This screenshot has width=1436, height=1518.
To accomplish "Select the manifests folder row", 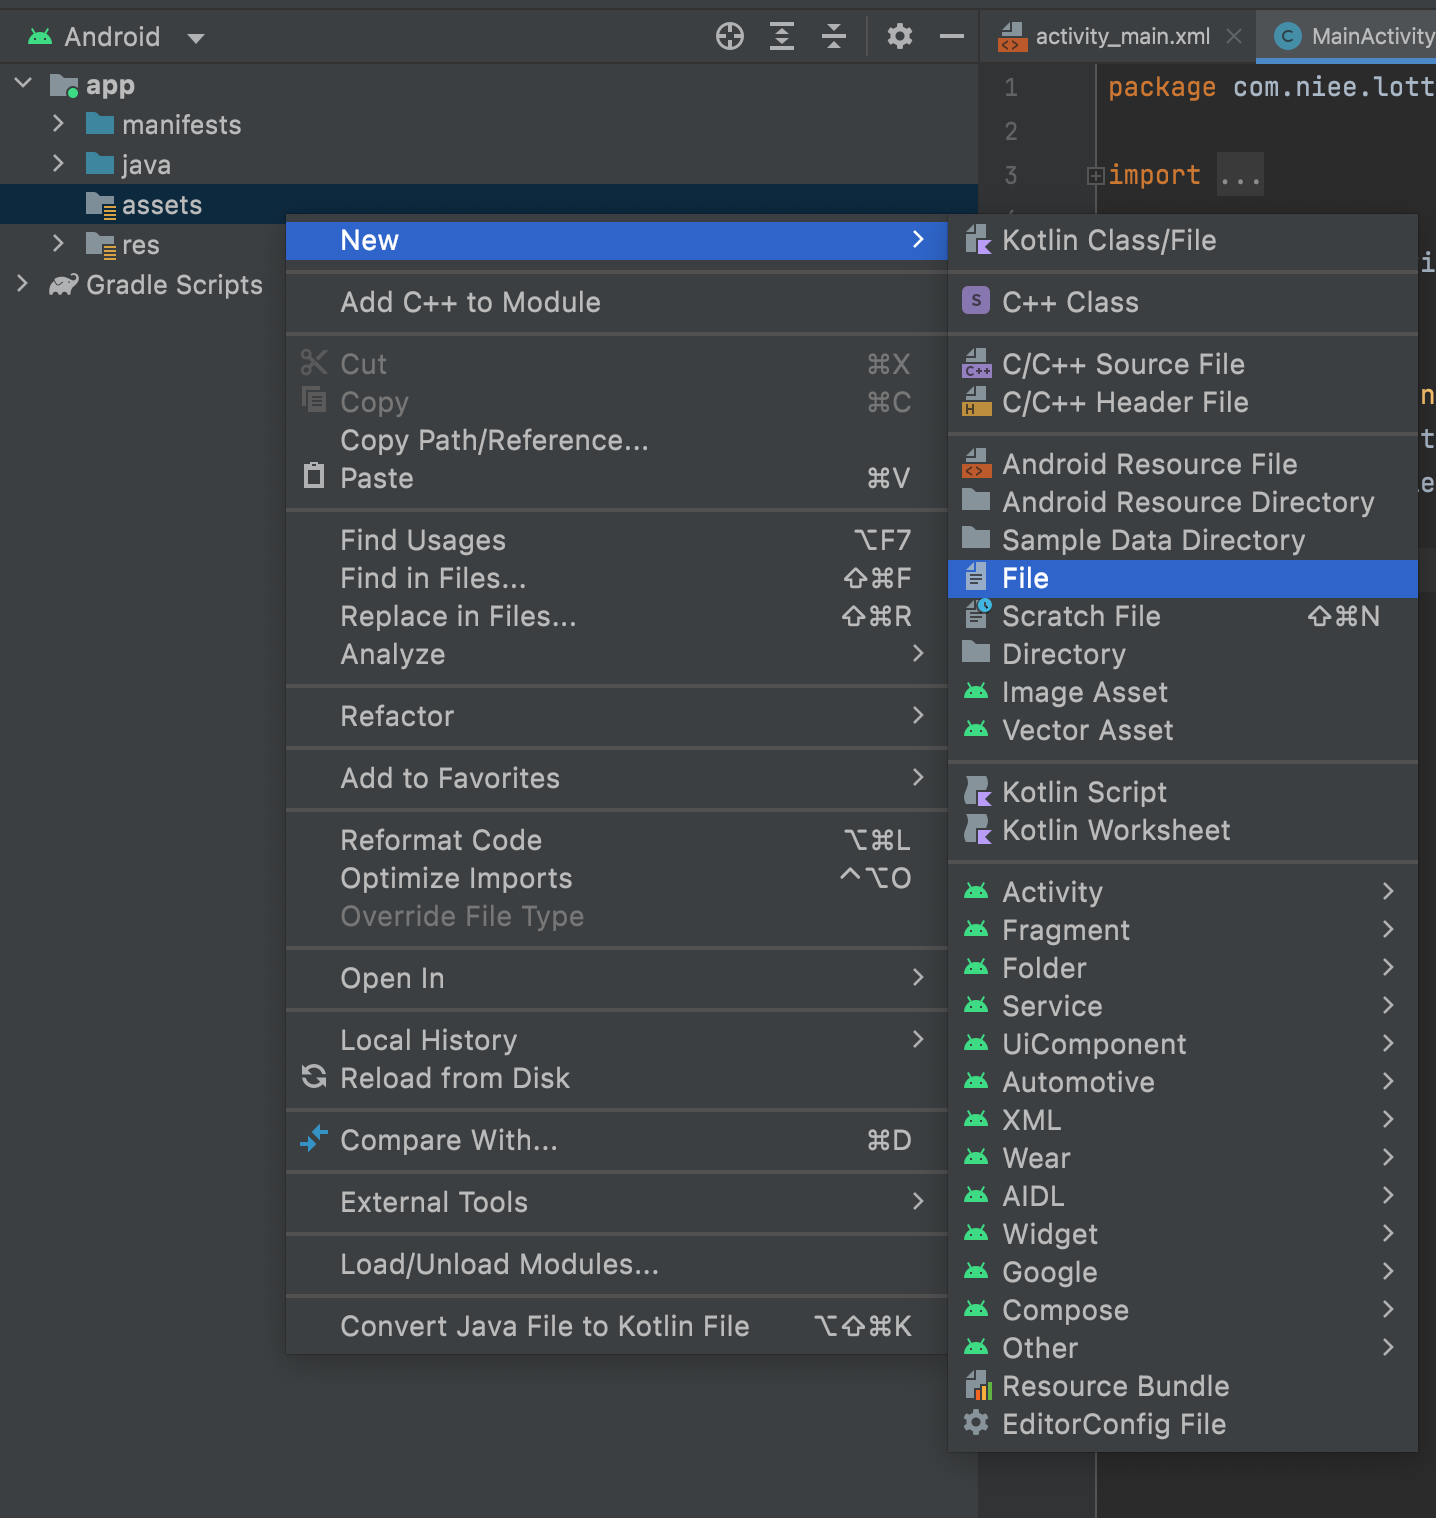I will (x=489, y=125).
